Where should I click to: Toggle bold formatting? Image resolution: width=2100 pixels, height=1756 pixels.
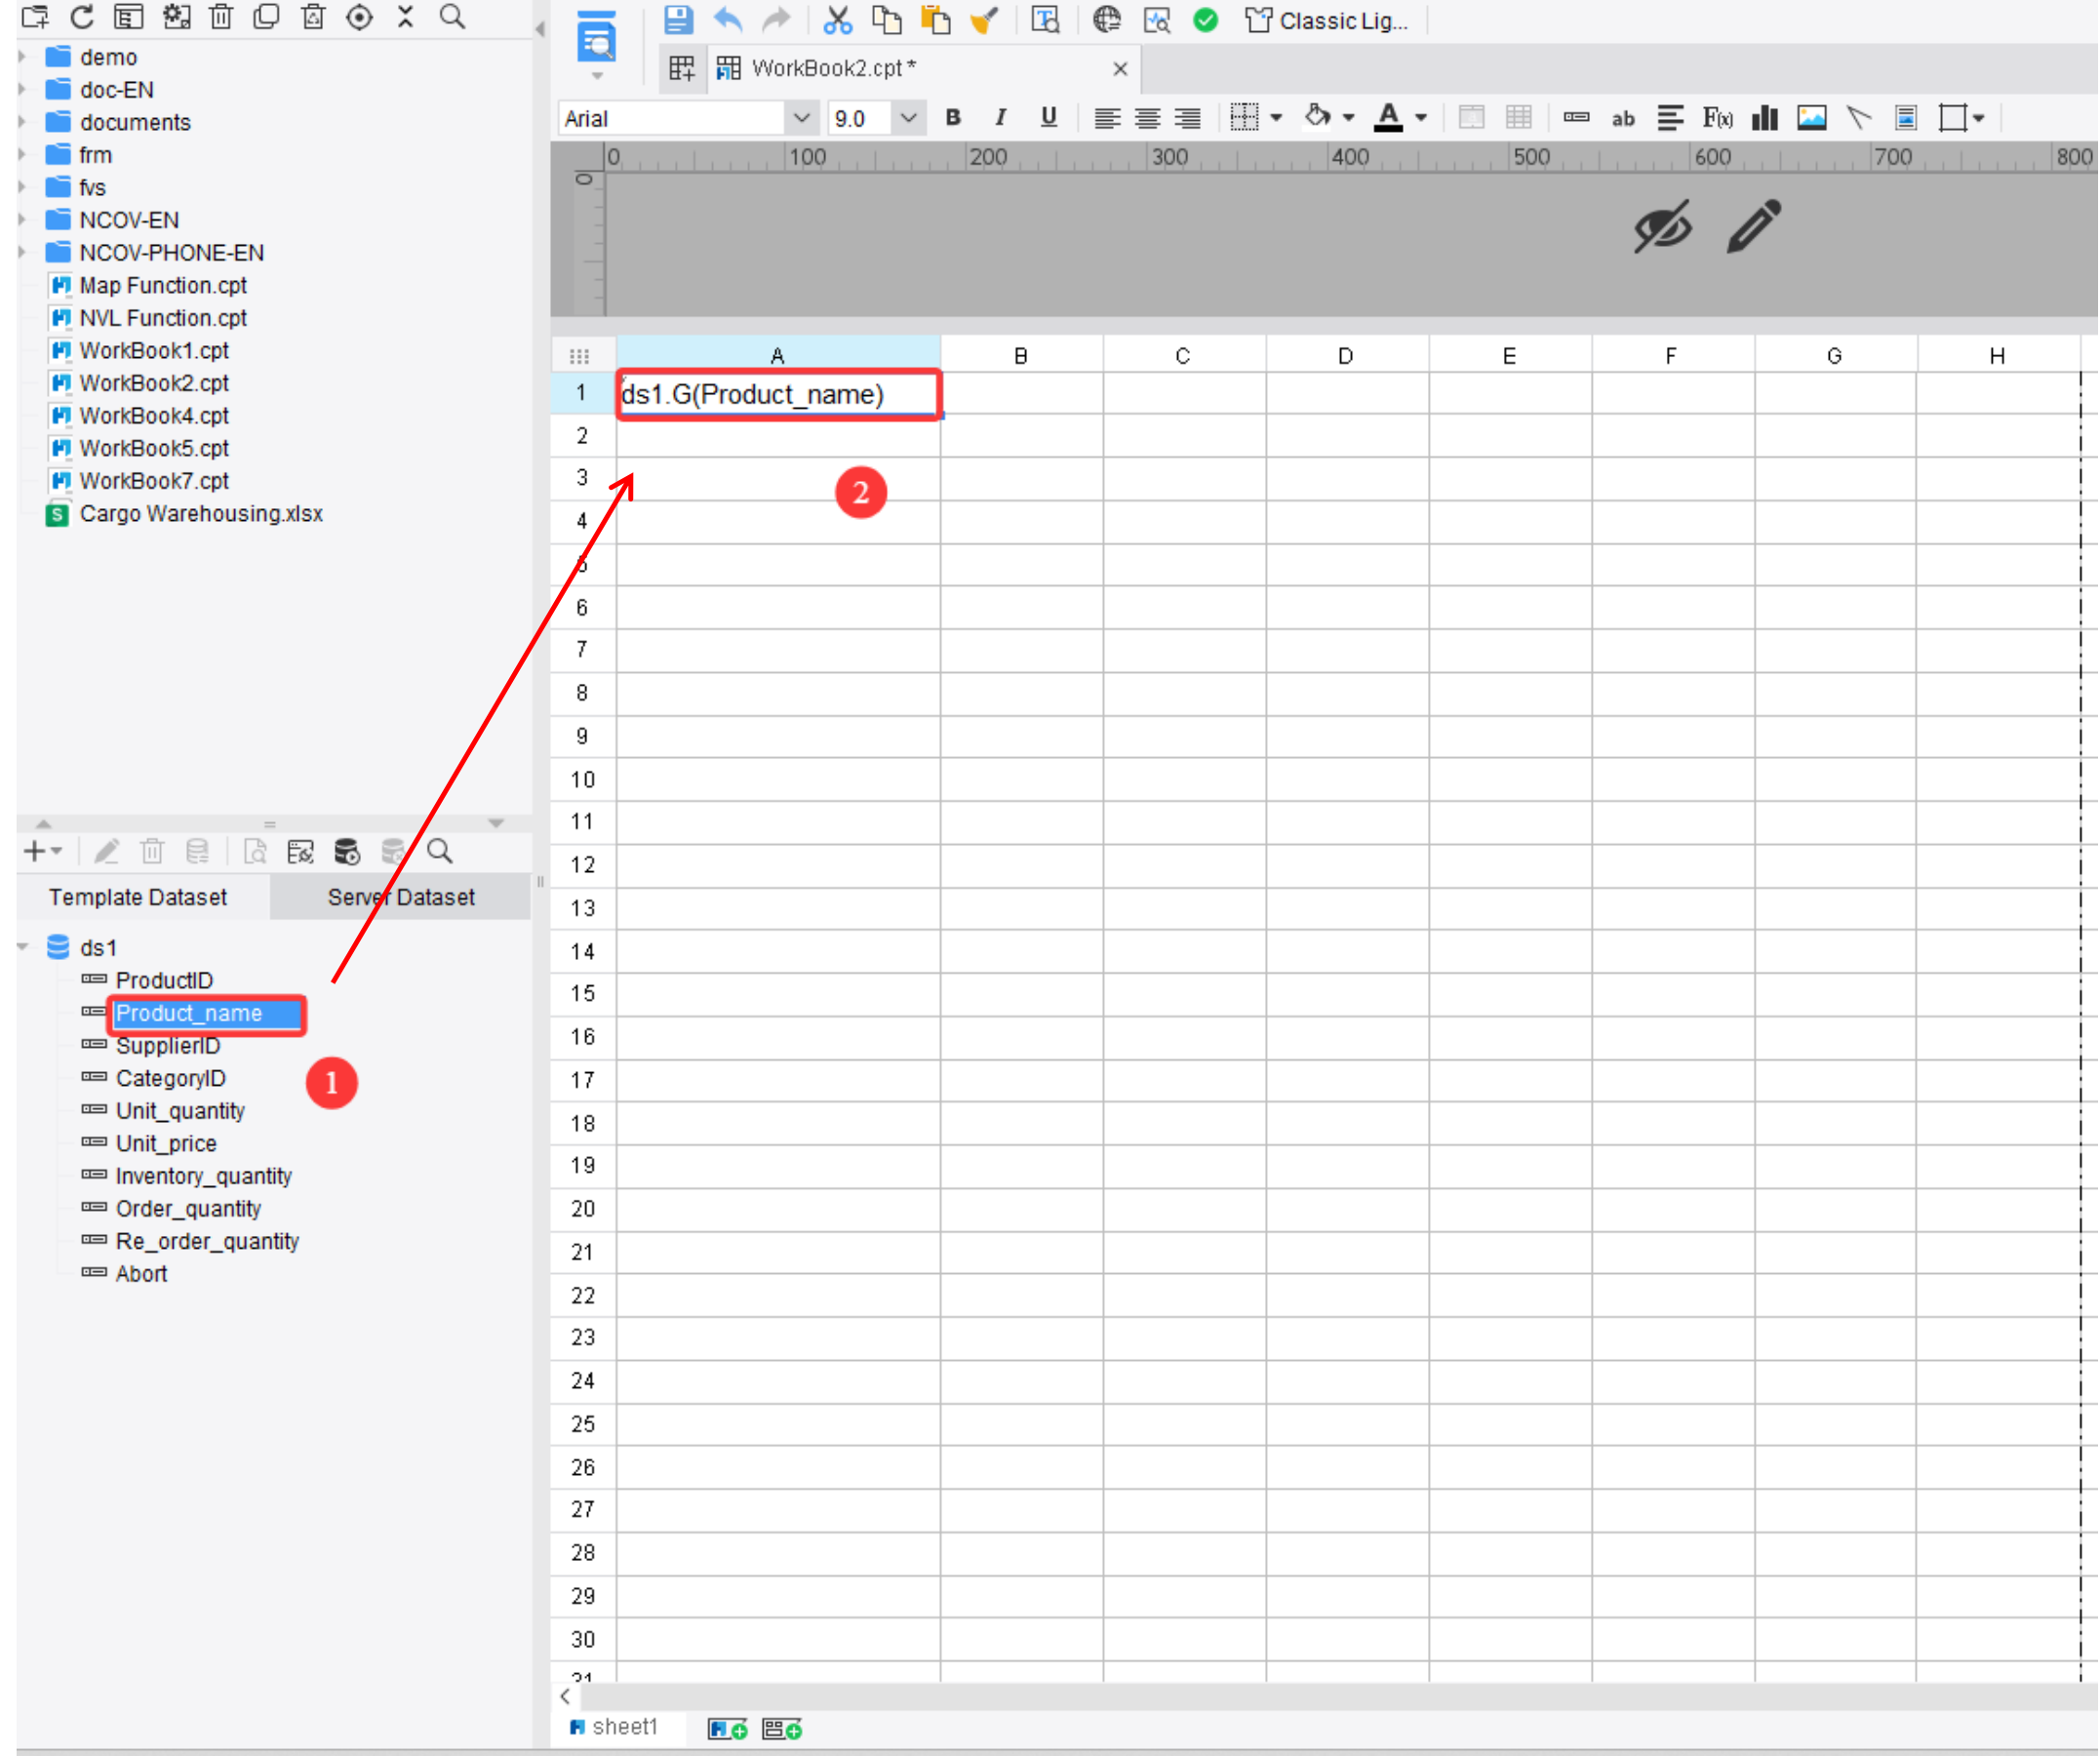click(954, 117)
